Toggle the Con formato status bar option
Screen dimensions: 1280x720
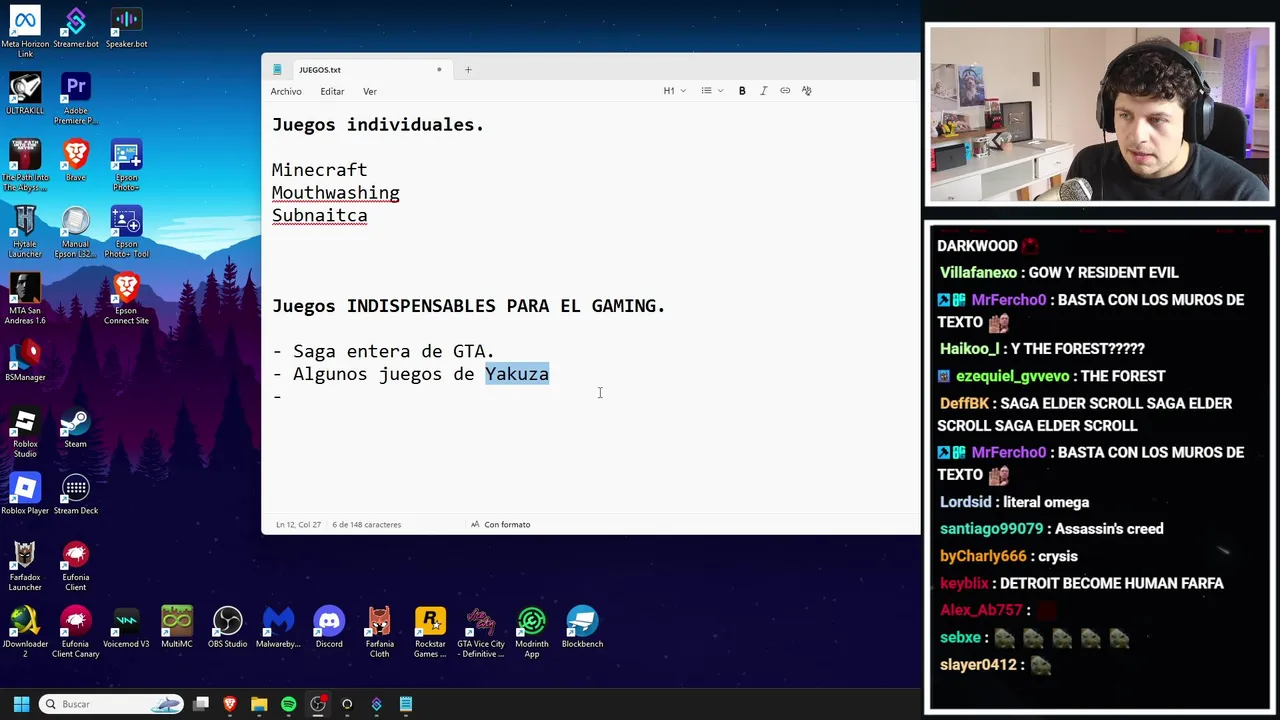pos(500,524)
